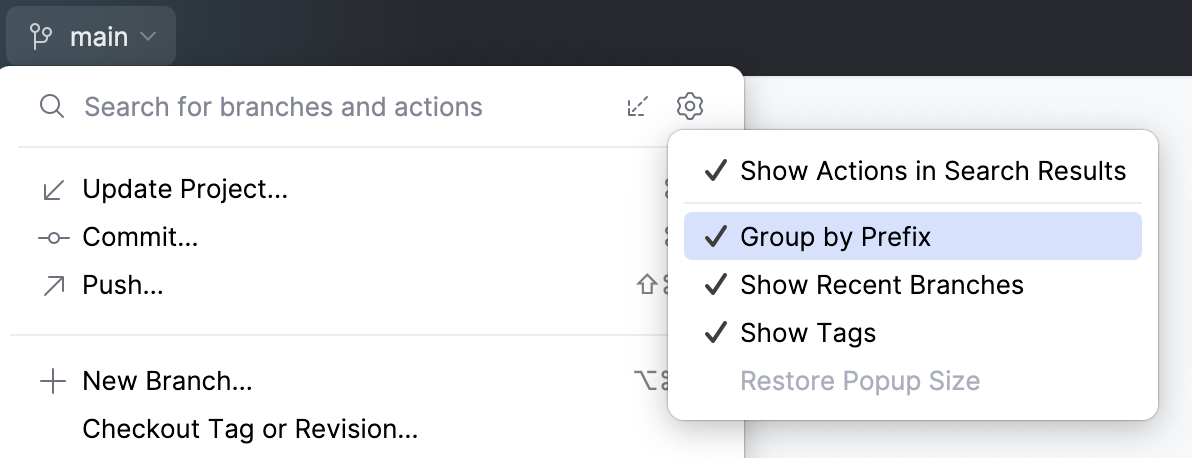Click the git branch icon beside main
Viewport: 1192px width, 458px height.
(x=41, y=37)
